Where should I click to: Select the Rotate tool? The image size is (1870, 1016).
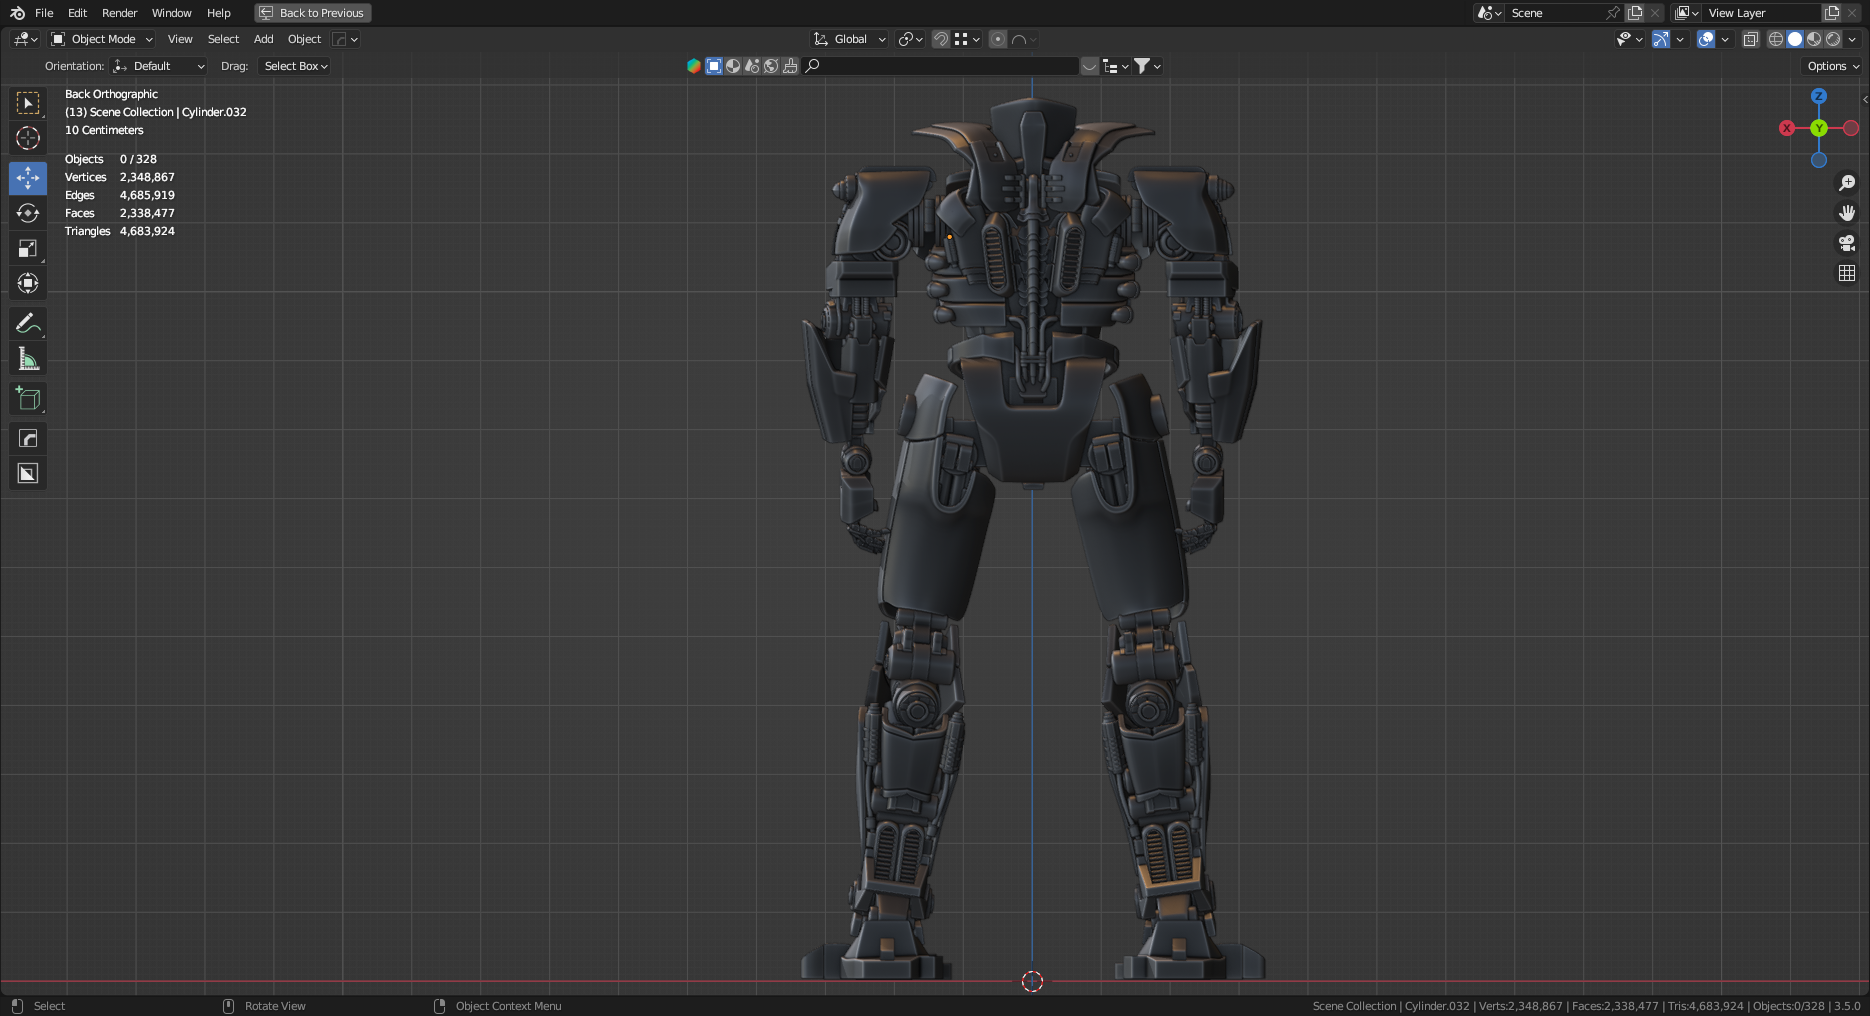[28, 213]
